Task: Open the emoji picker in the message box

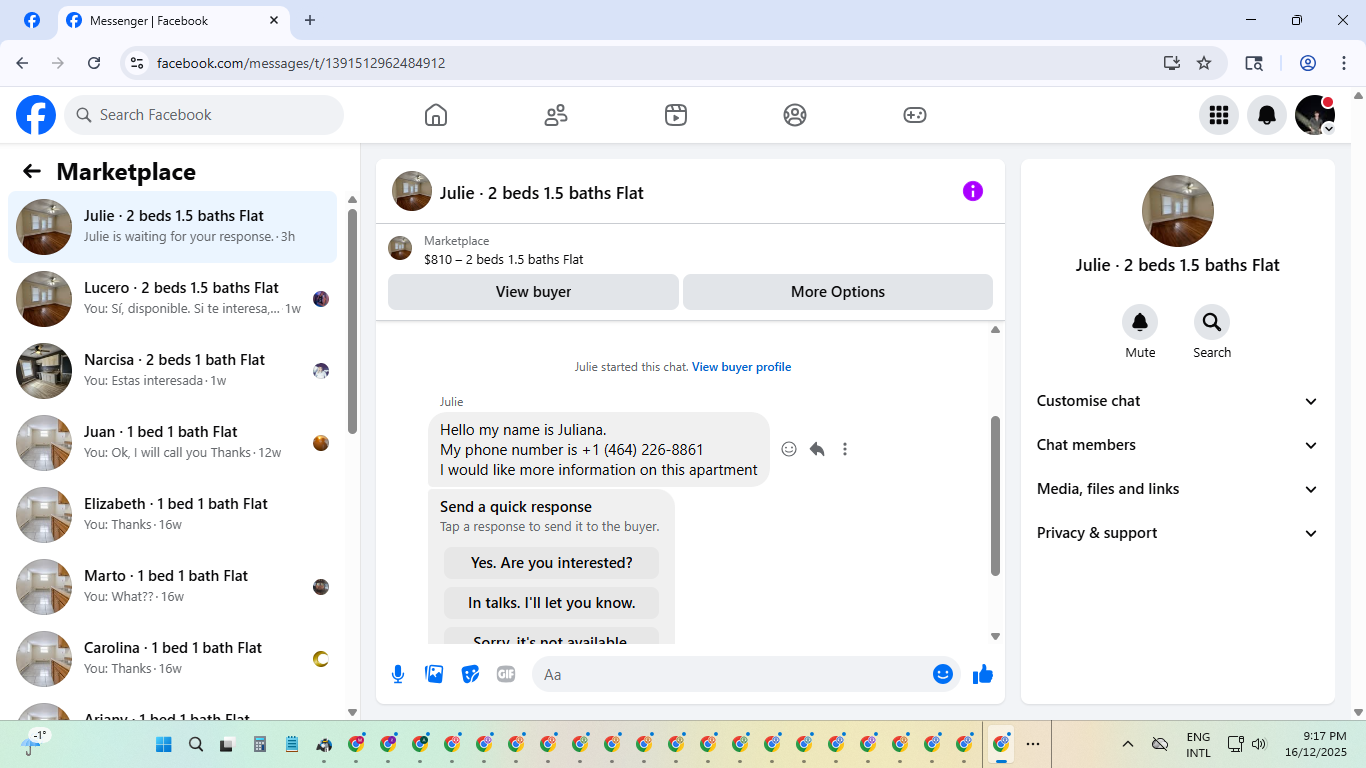Action: point(943,674)
